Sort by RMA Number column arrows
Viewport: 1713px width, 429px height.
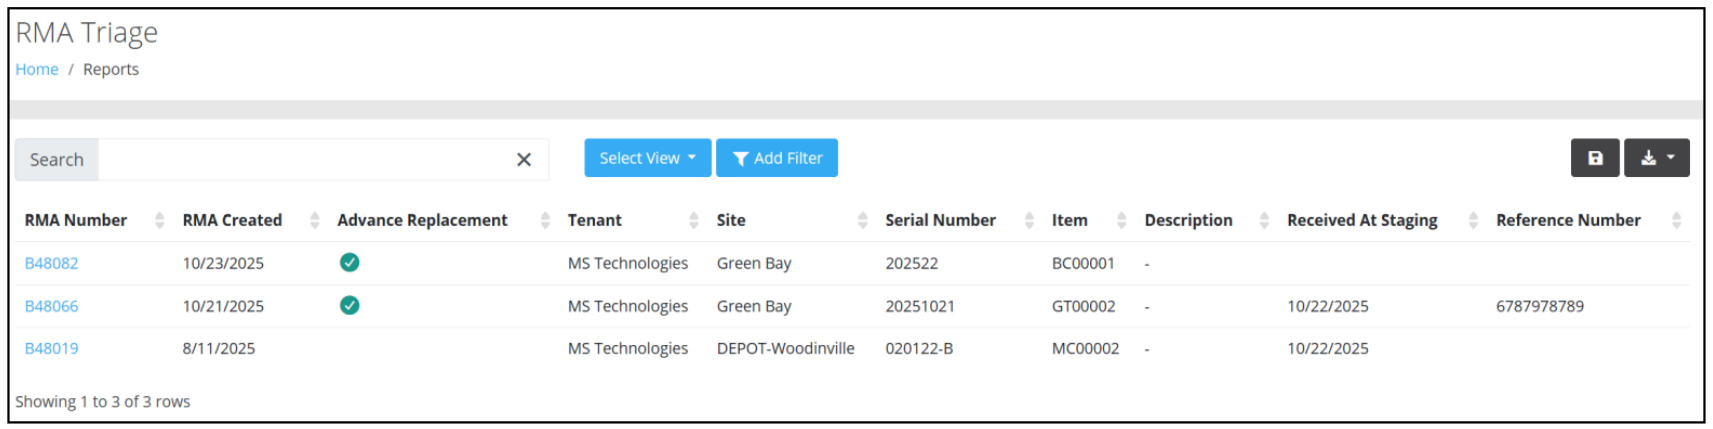[159, 220]
